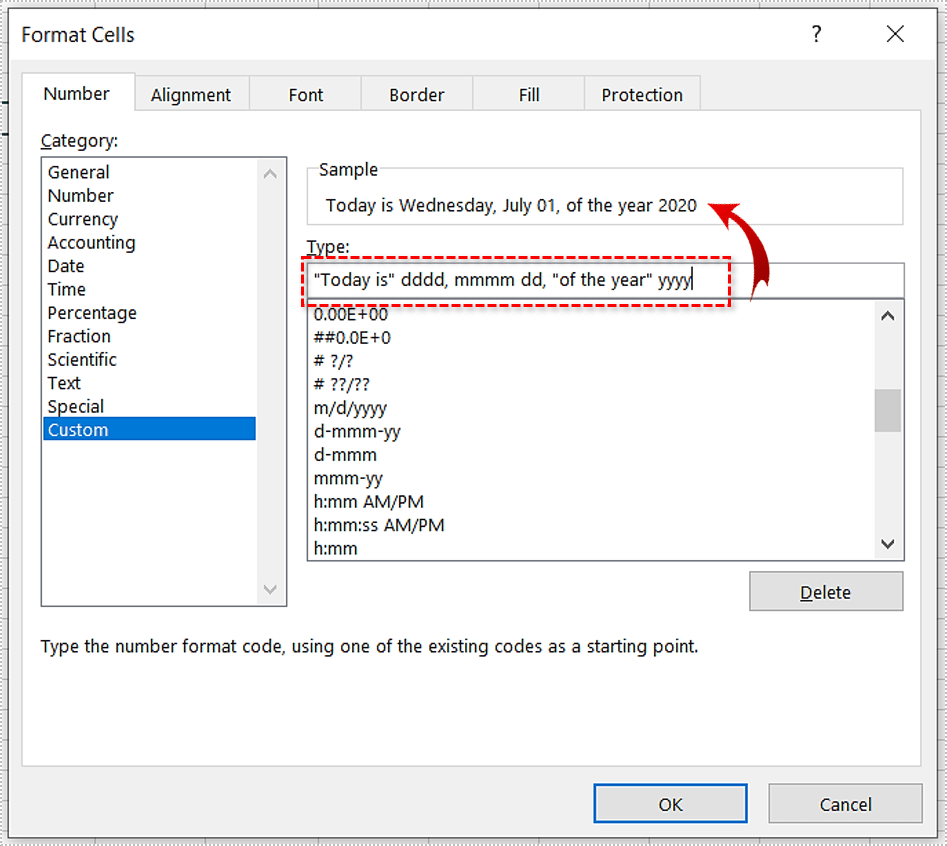Viewport: 947px width, 846px height.
Task: Pick the d-mmm-yy format code
Action: [x=357, y=432]
